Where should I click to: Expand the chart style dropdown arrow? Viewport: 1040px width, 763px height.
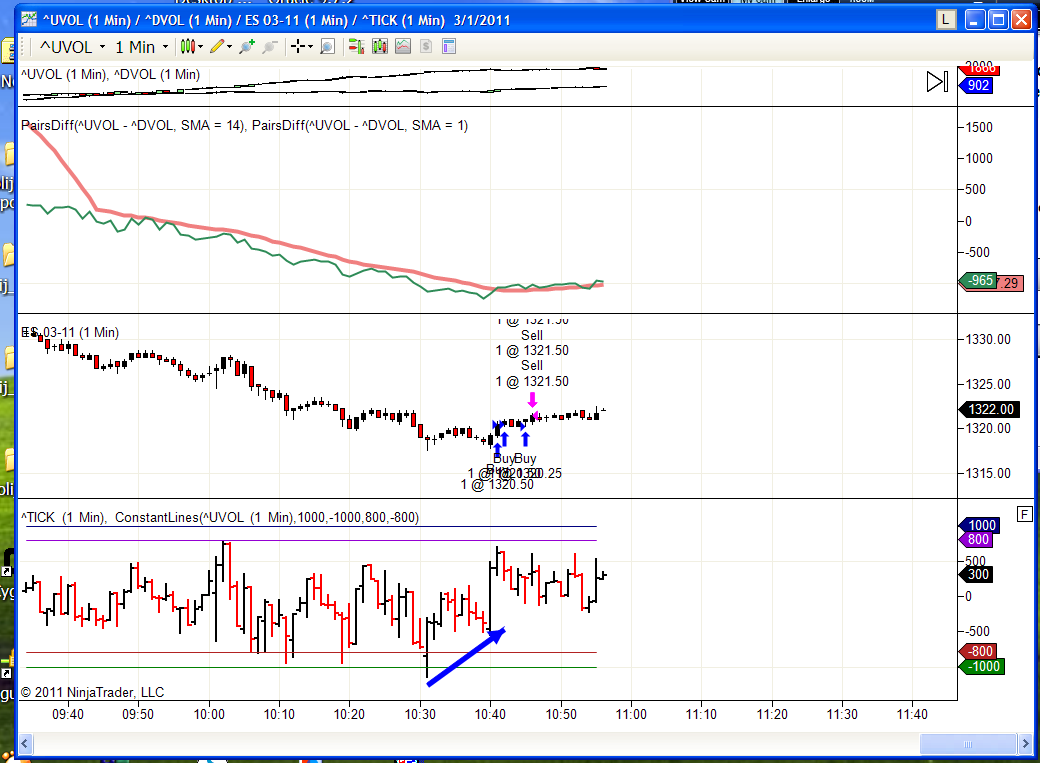[x=200, y=47]
